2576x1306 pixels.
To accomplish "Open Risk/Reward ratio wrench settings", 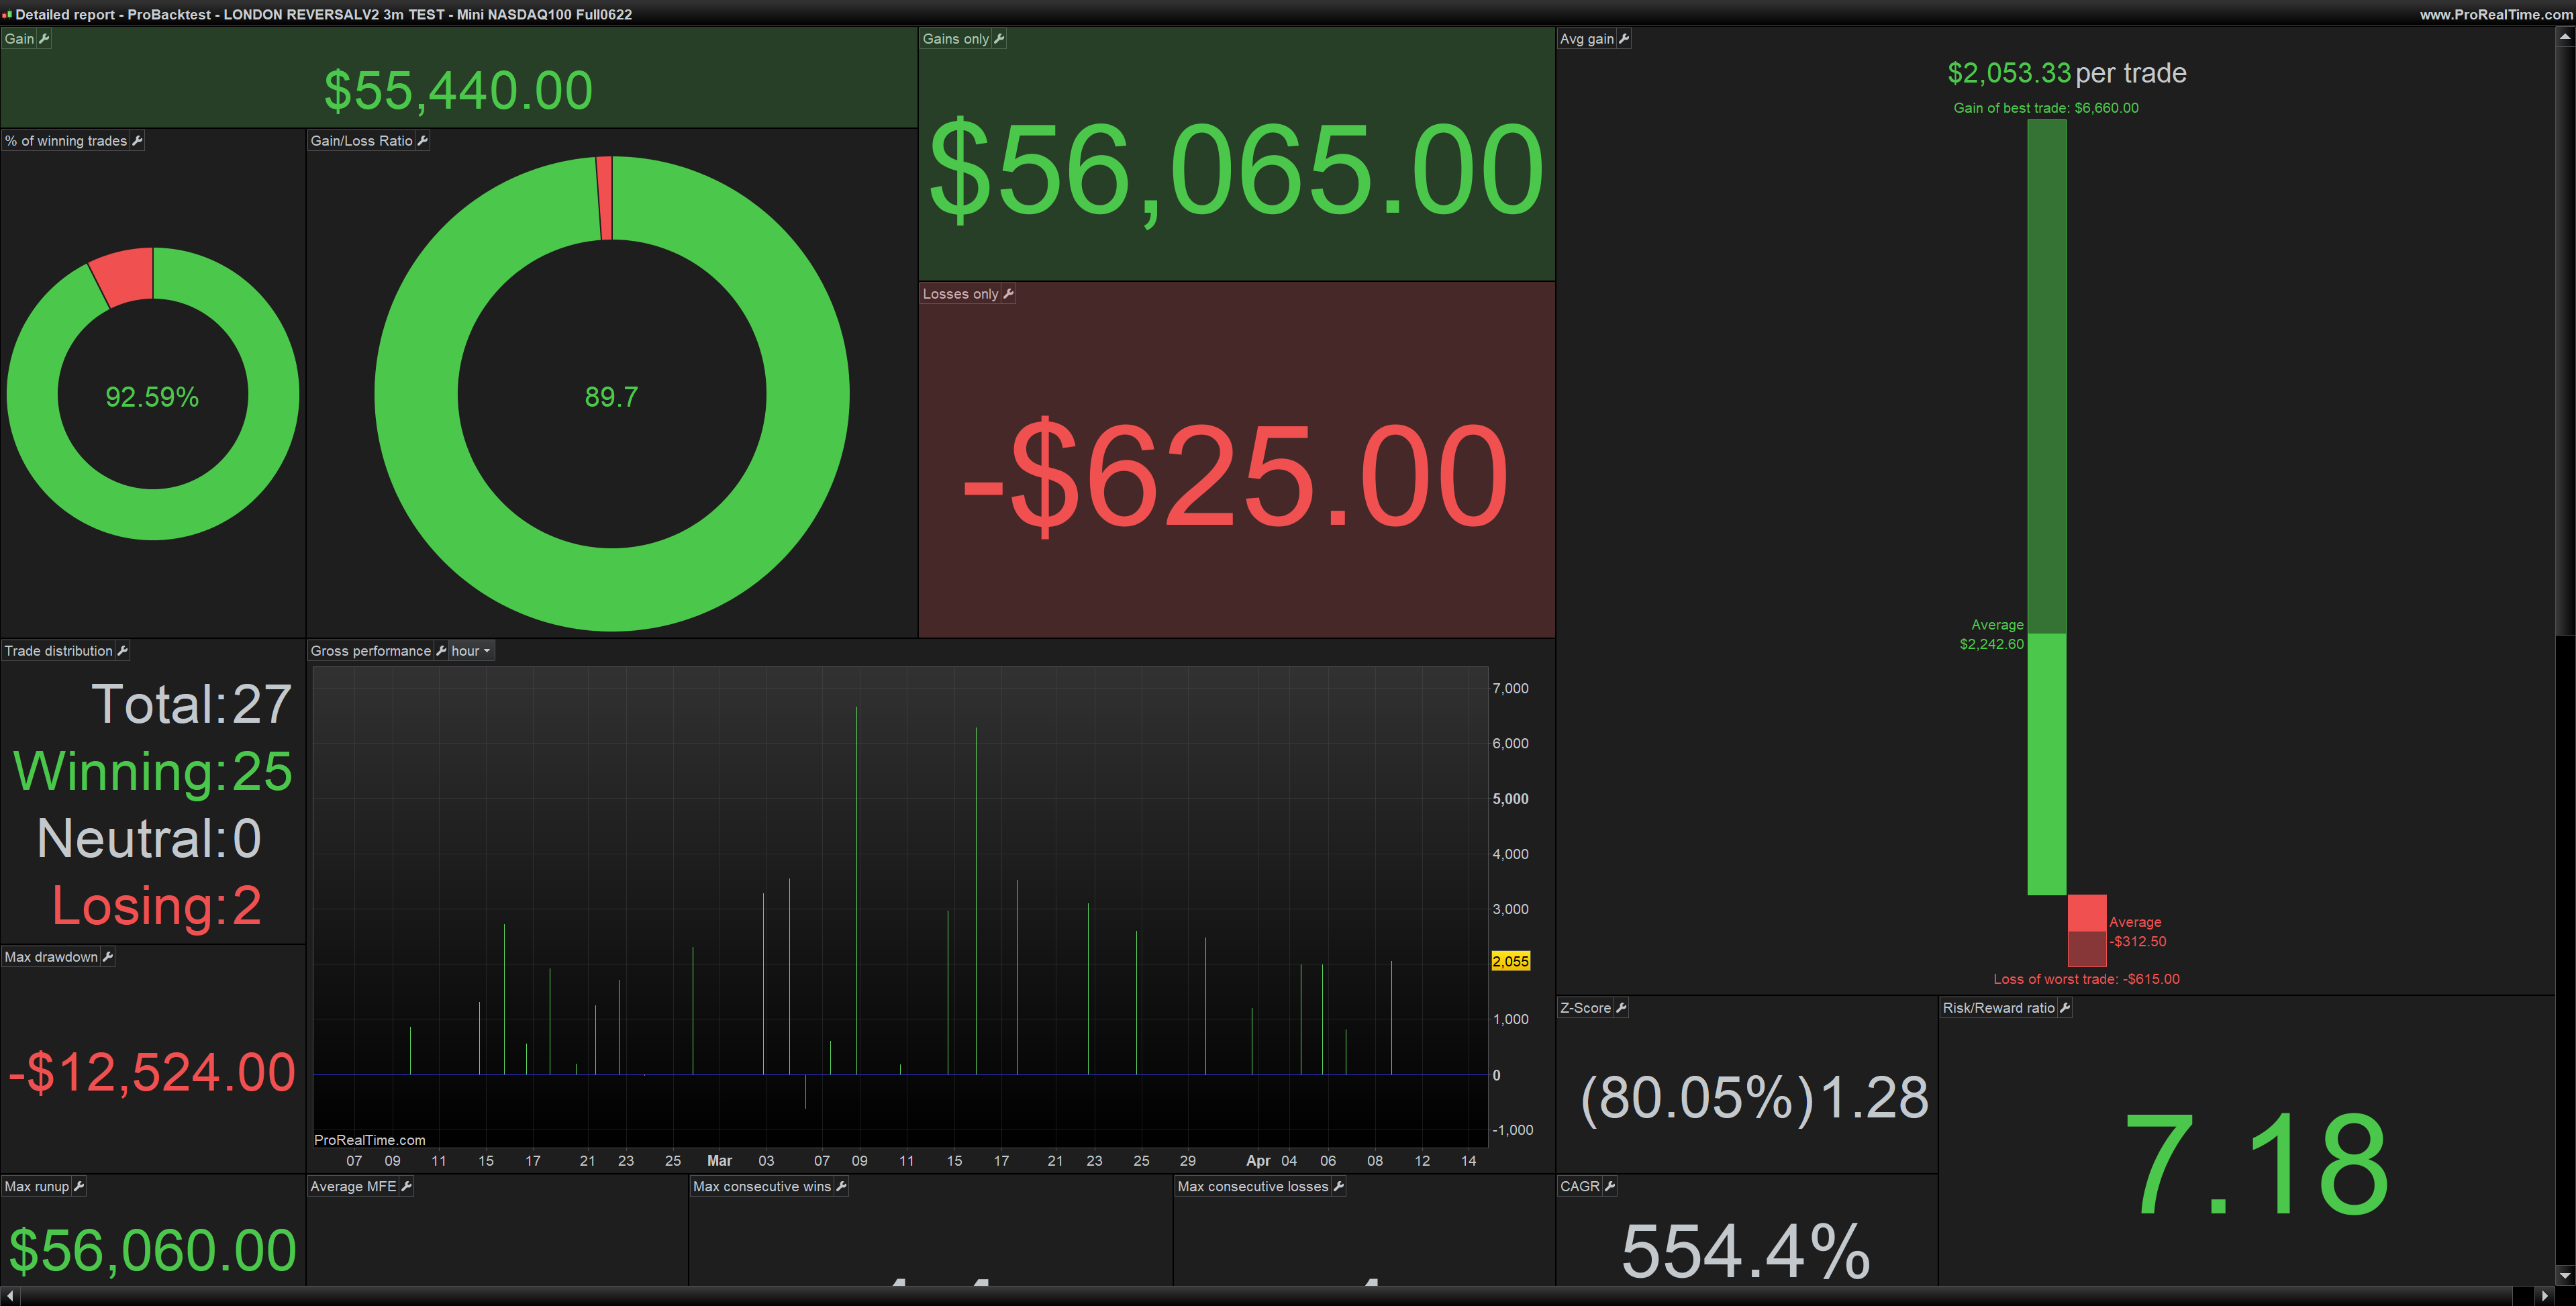I will click(x=2064, y=1008).
